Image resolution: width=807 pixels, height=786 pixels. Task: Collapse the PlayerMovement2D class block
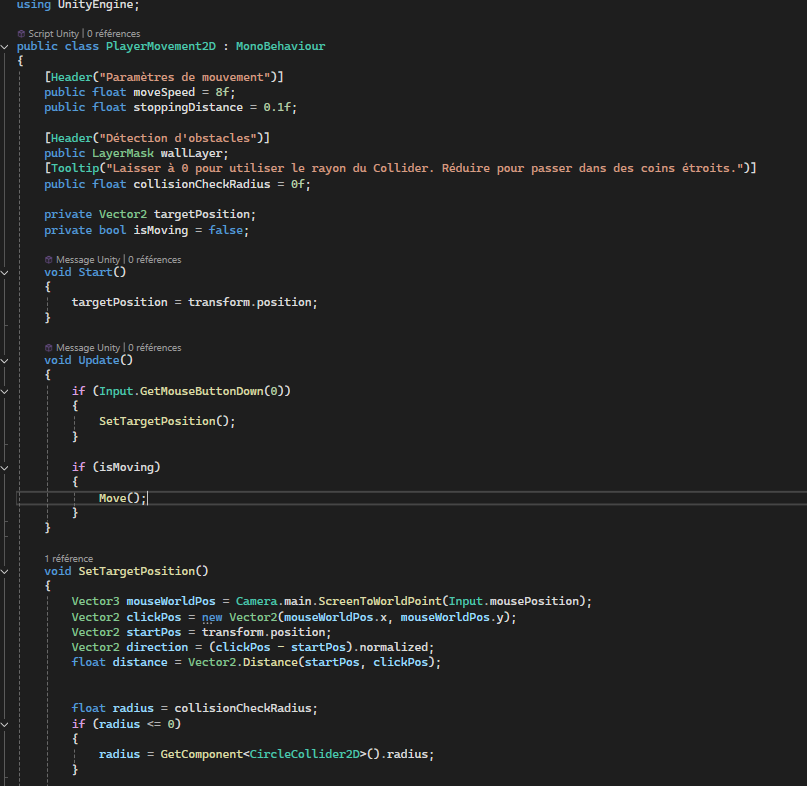[5, 47]
